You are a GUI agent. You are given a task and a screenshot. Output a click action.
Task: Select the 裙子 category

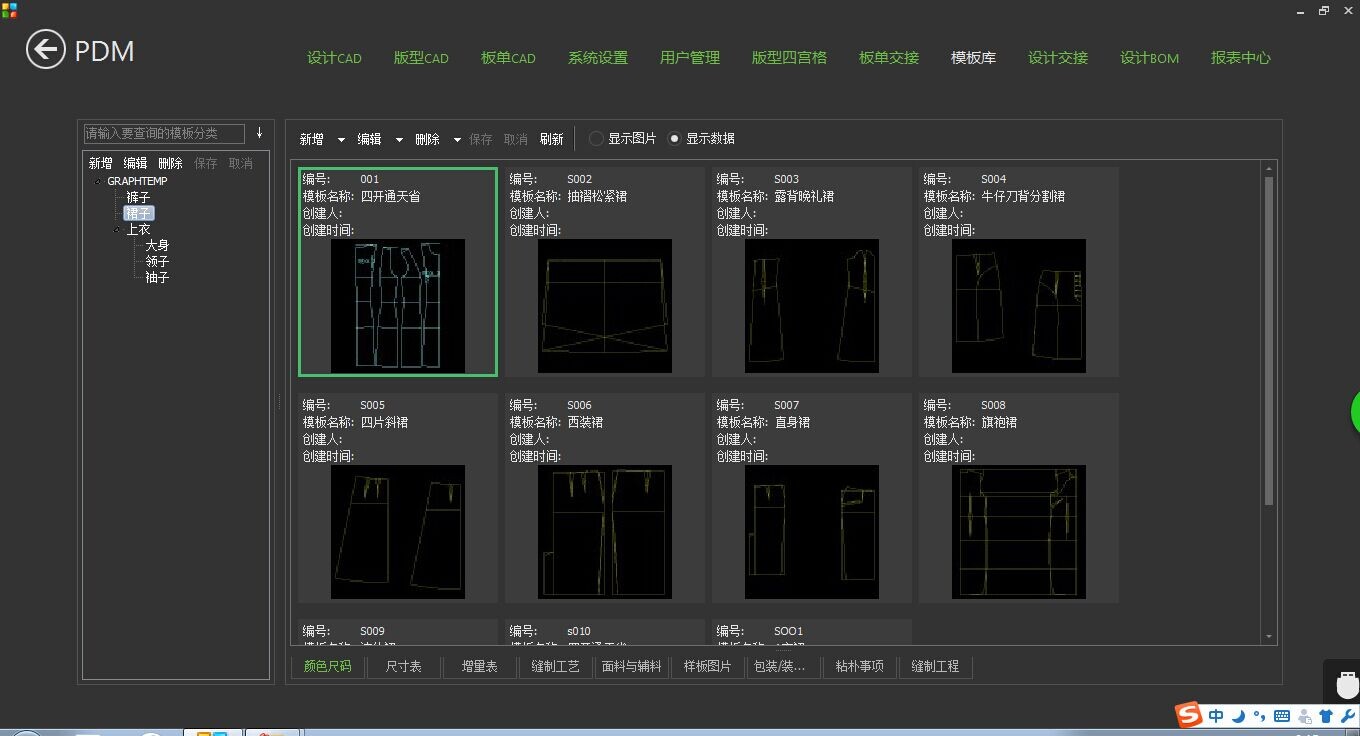[139, 214]
